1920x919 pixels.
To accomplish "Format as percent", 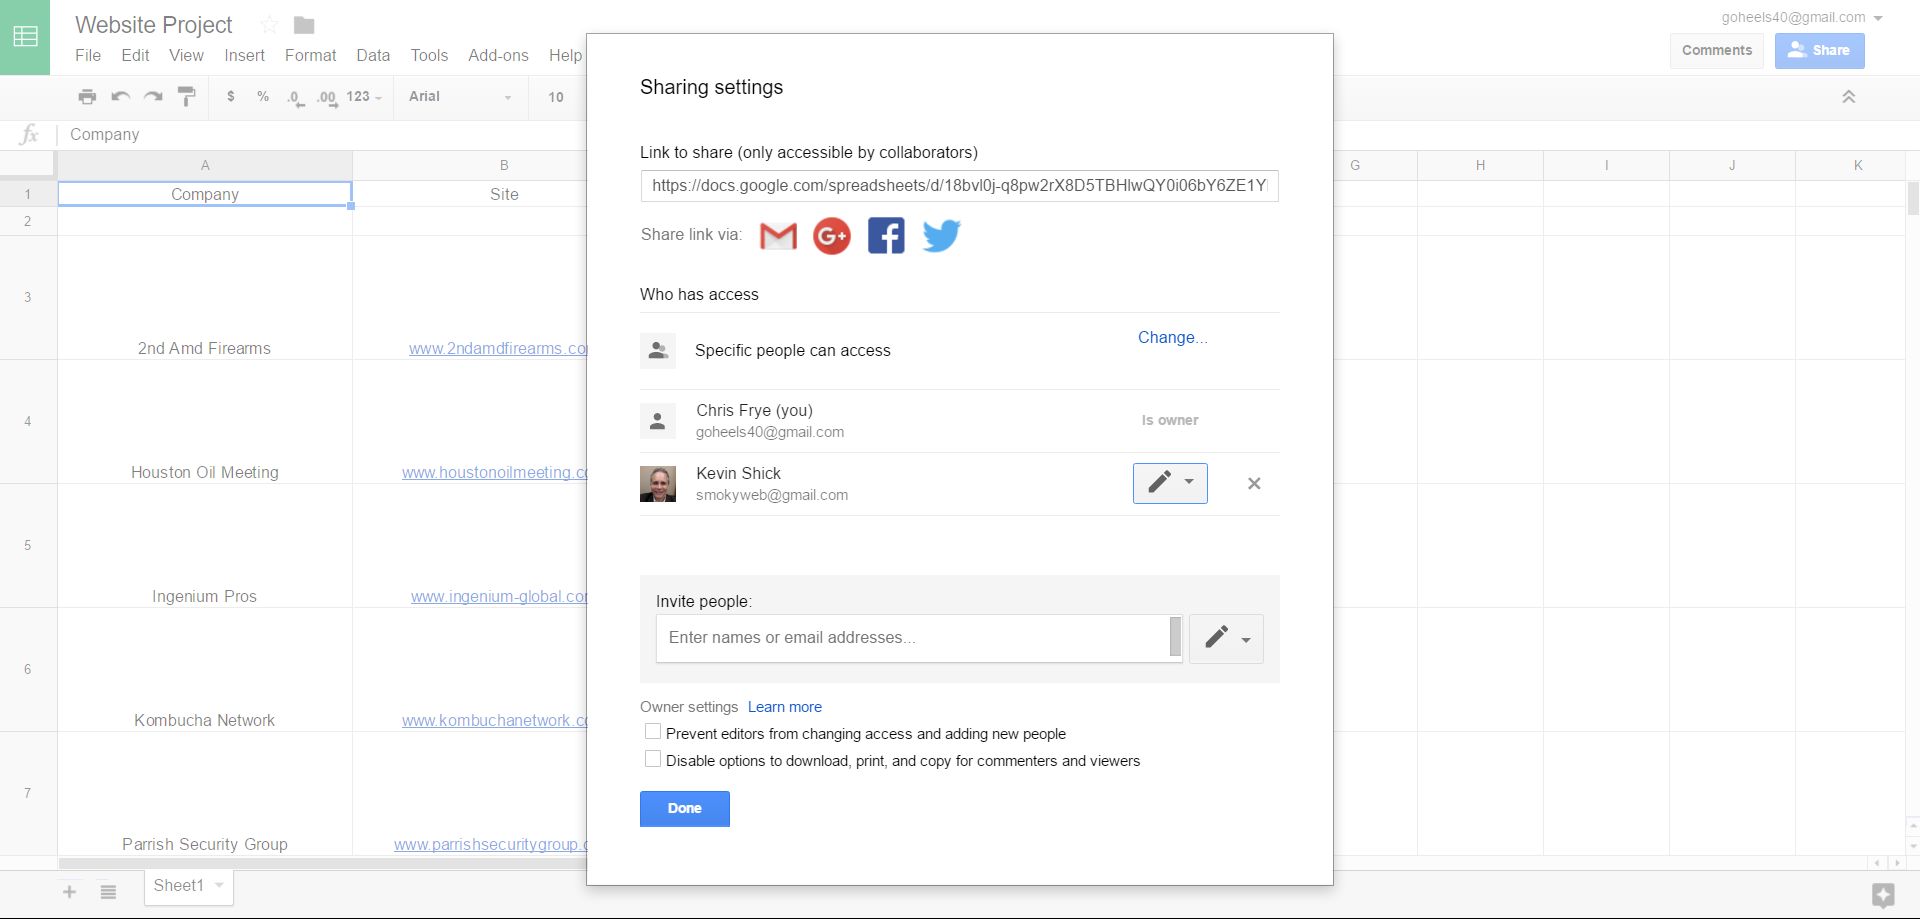I will [263, 97].
